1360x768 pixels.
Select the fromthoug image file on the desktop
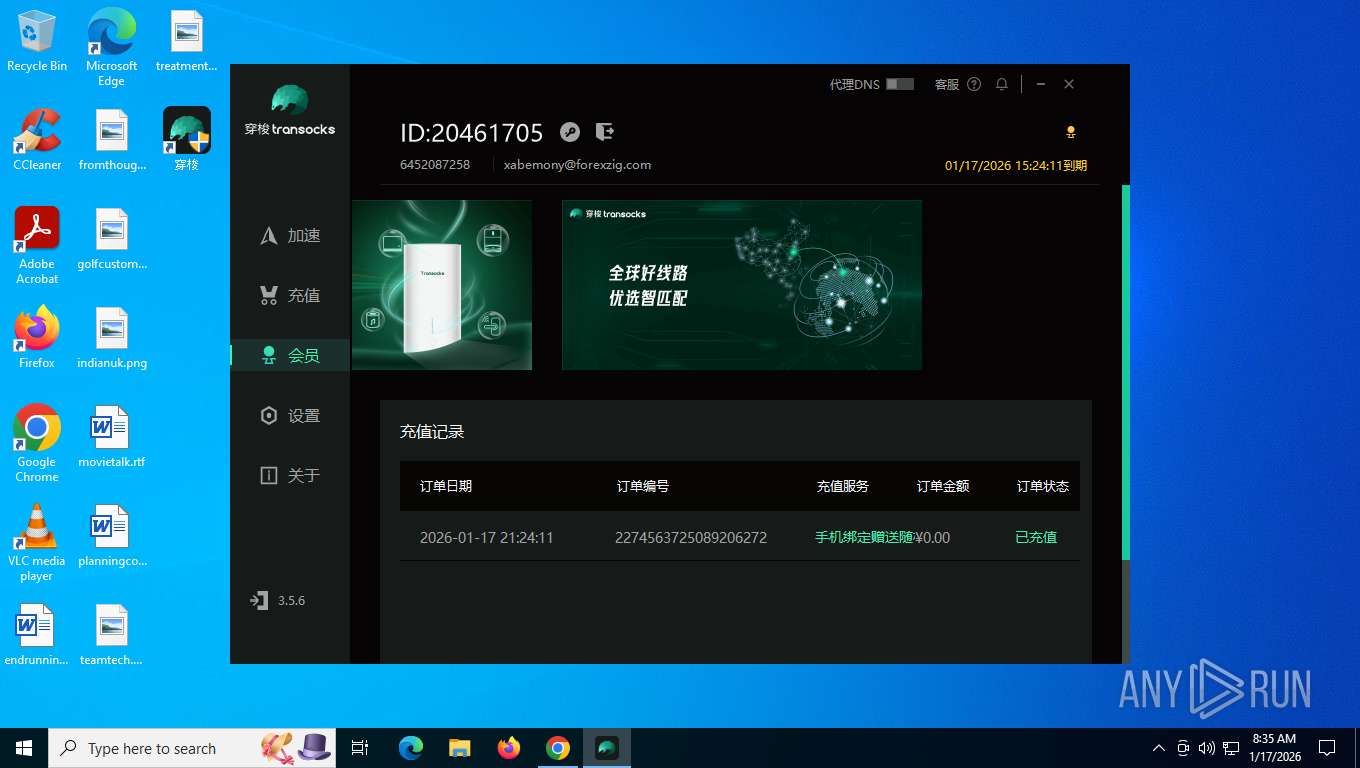(112, 140)
